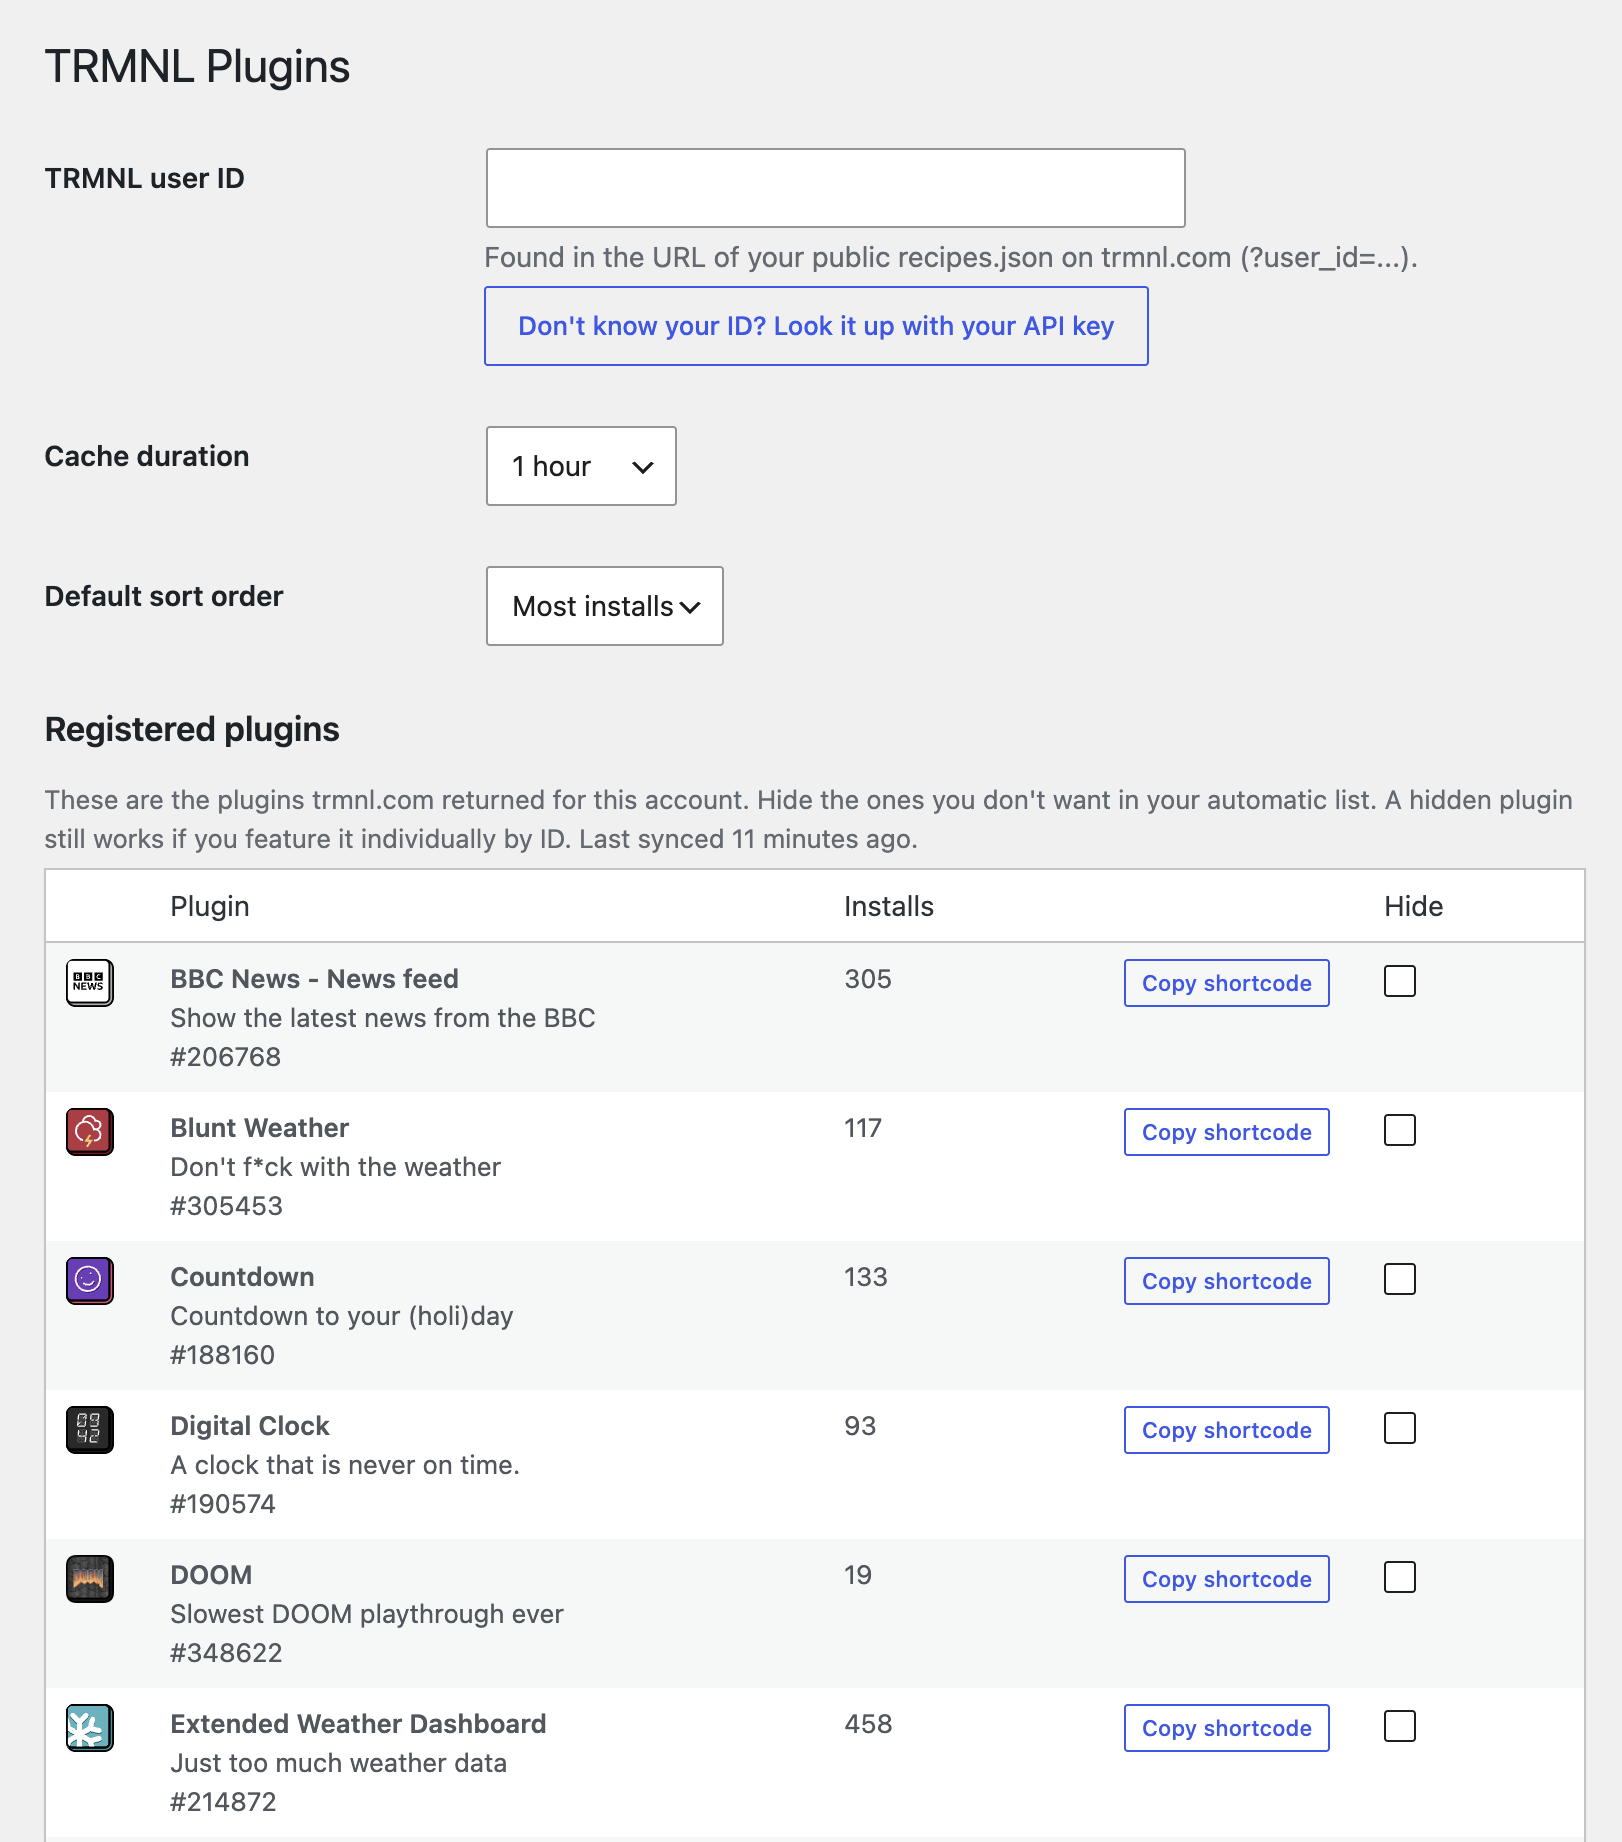Click plugin ID #348622
Viewport: 1622px width, 1842px height.
[x=226, y=1653]
